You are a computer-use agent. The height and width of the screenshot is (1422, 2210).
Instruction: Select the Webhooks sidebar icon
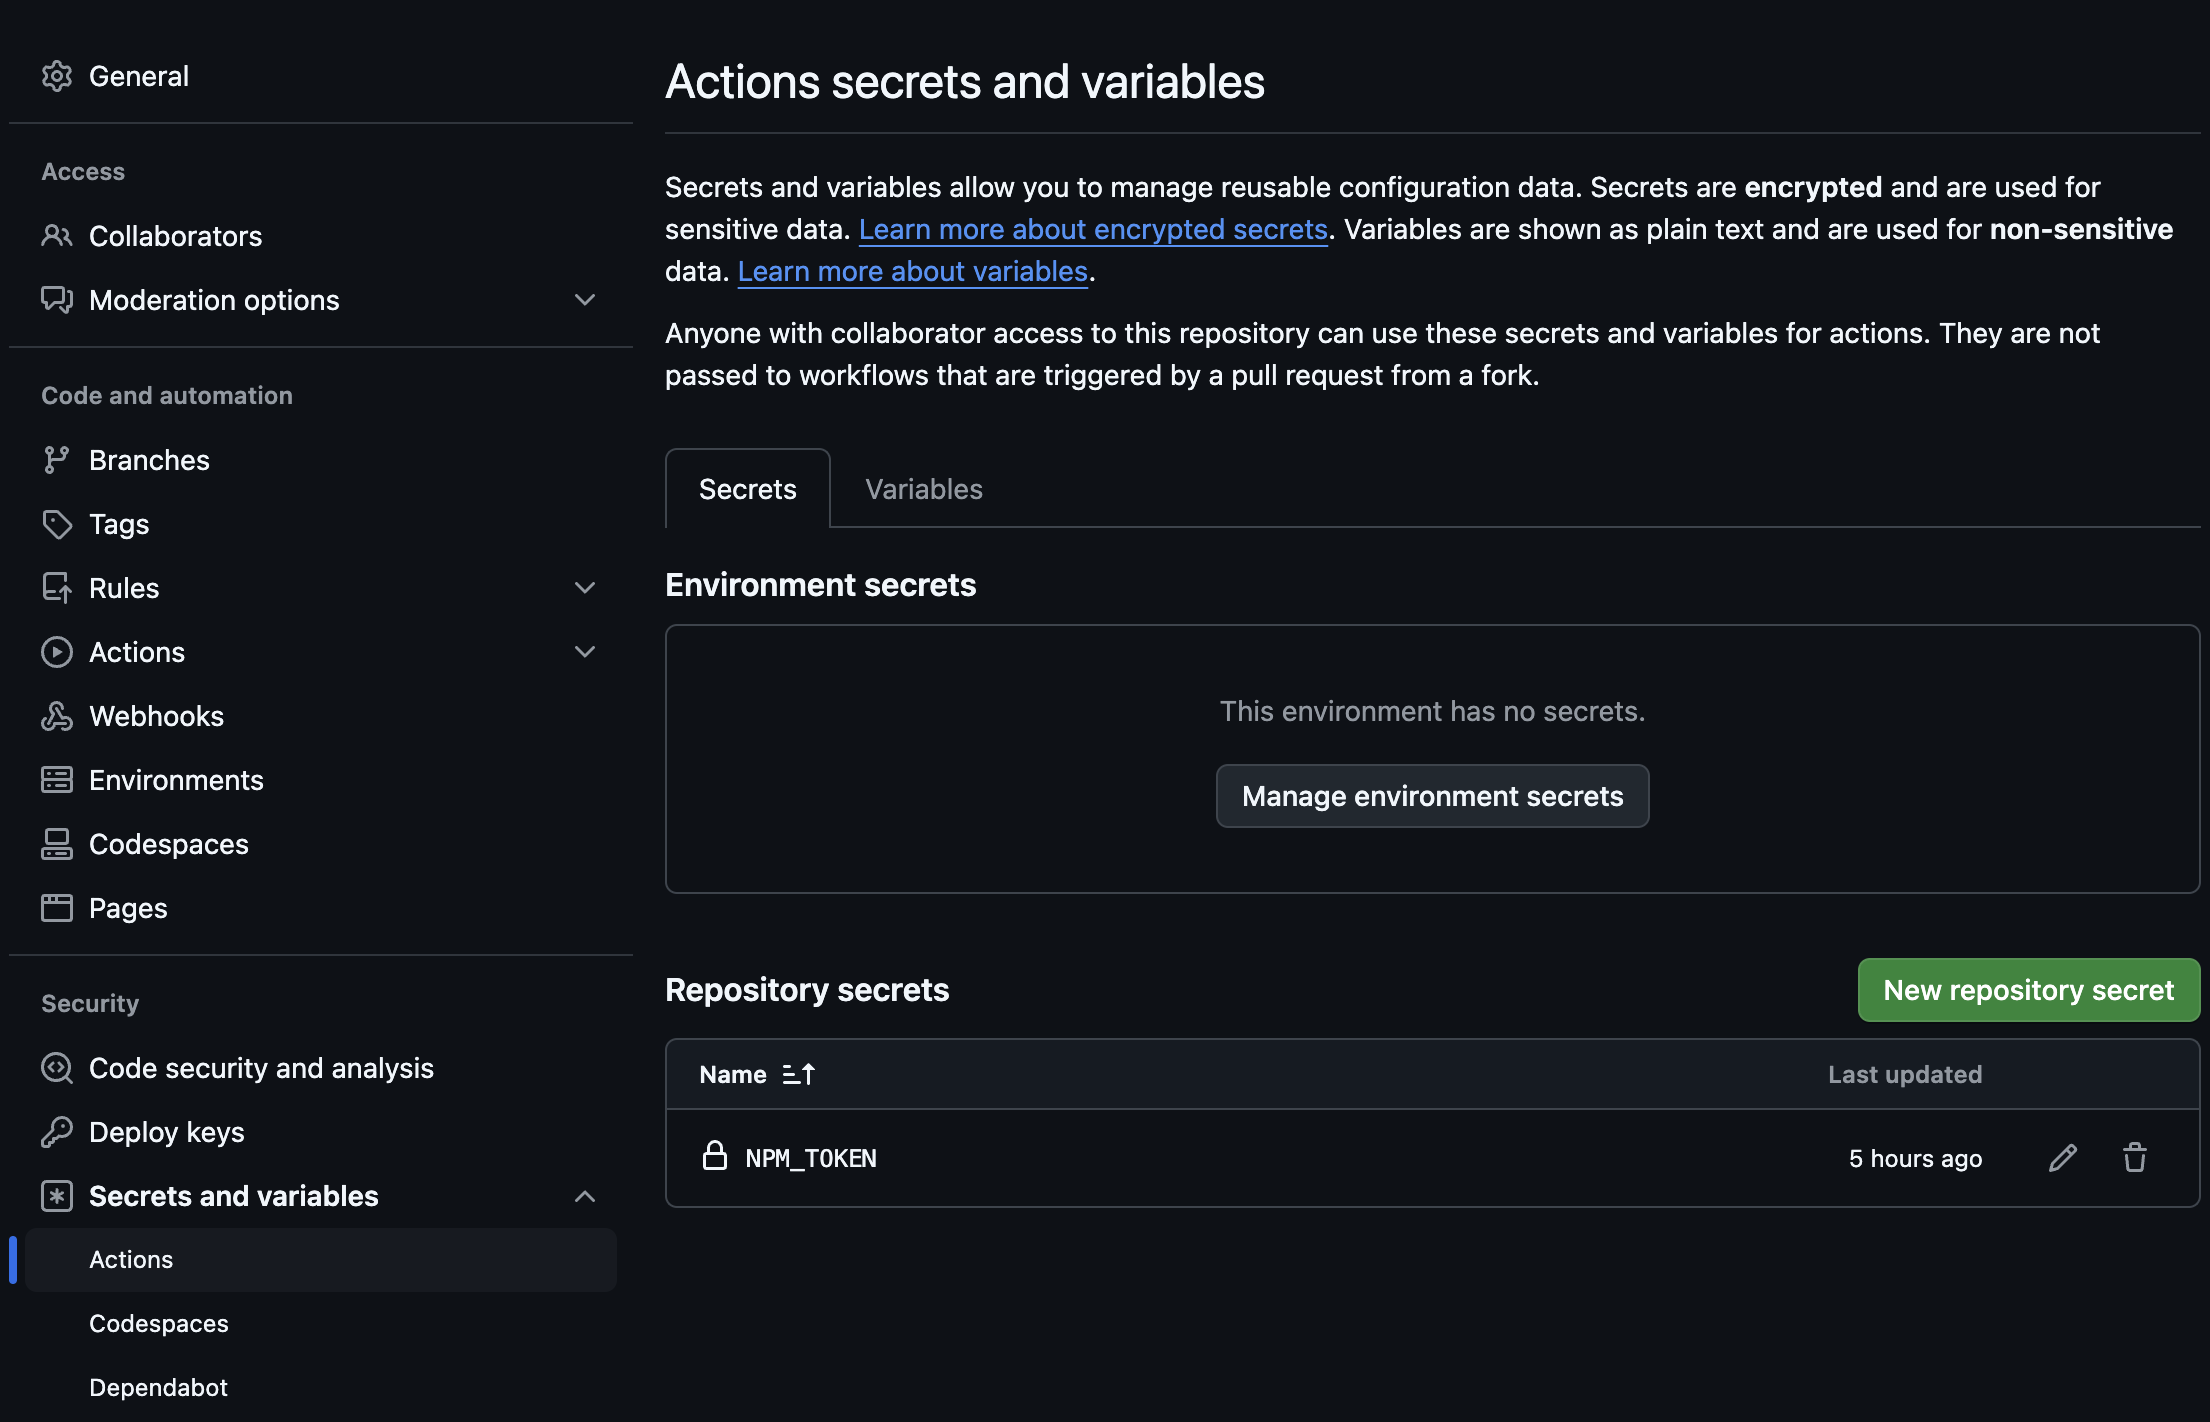(57, 716)
